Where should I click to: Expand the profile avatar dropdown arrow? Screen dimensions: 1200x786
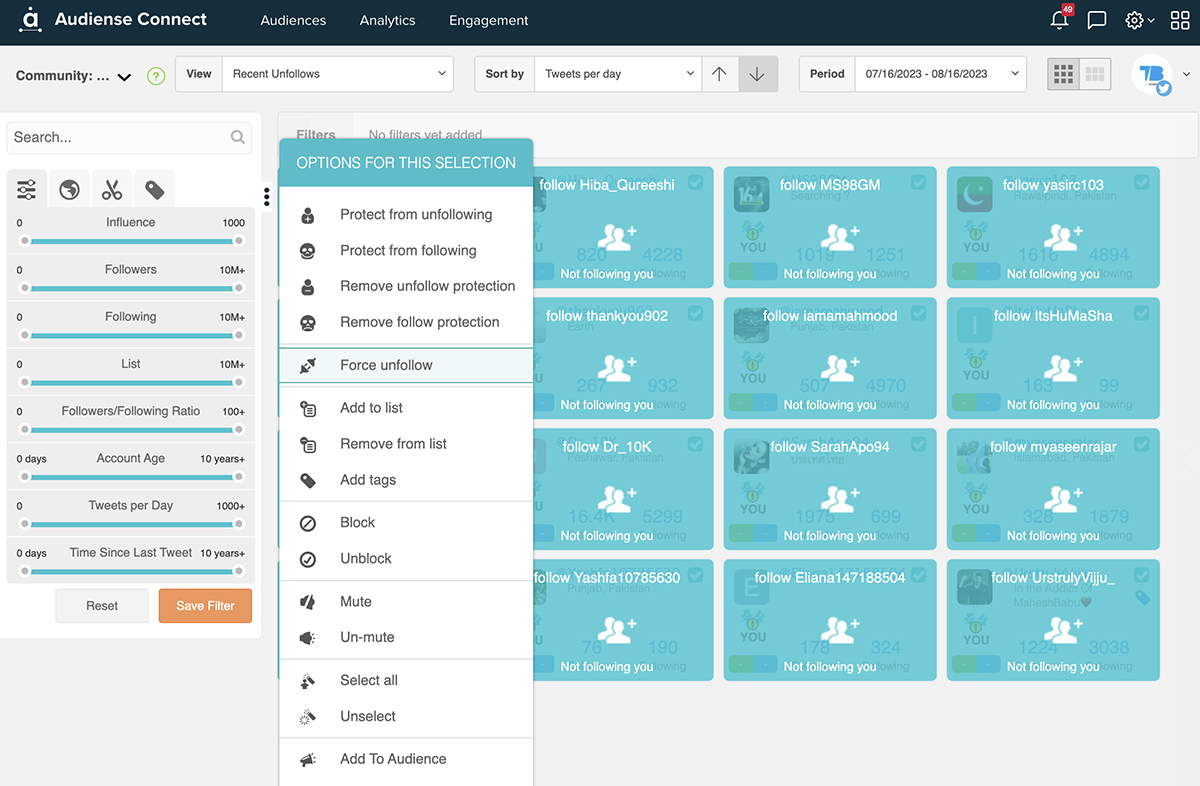1186,74
